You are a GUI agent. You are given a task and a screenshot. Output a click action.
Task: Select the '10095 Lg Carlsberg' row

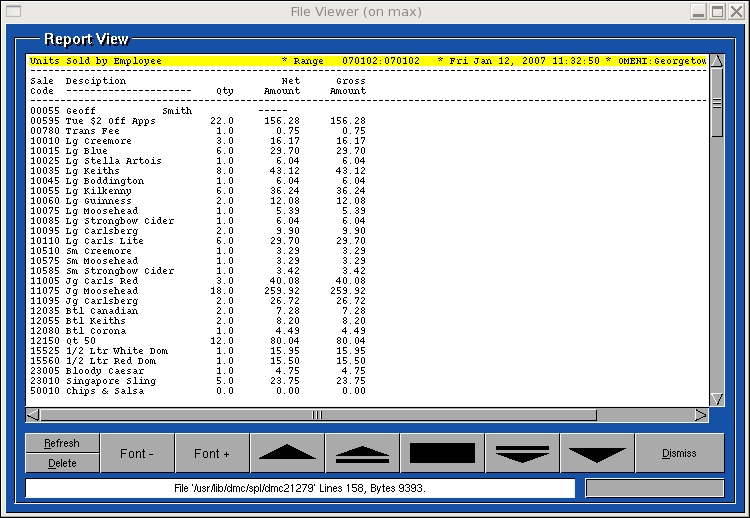[198, 231]
